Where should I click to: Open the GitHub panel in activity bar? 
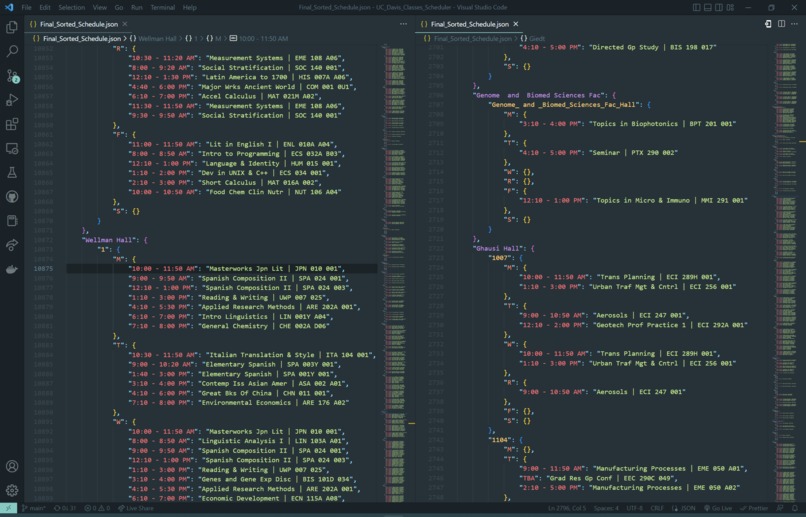coord(12,197)
